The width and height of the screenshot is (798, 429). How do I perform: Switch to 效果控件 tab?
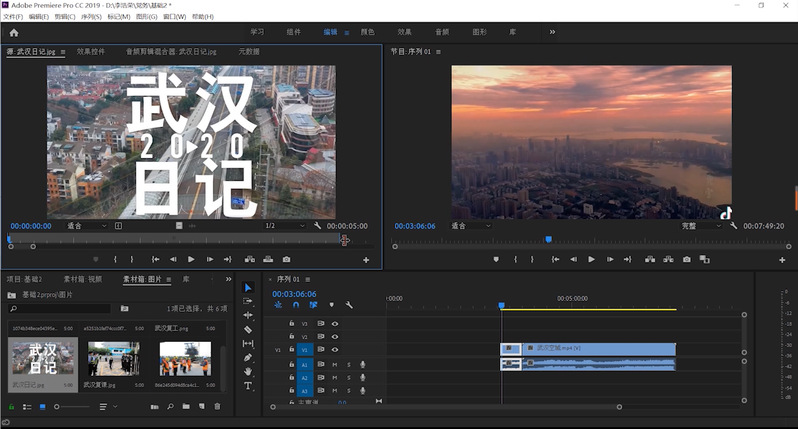click(x=91, y=51)
